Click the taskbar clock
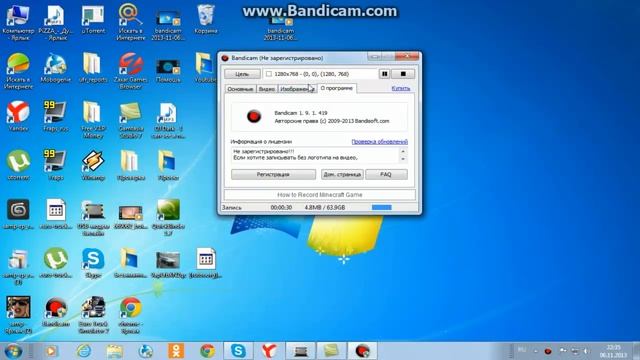640x360 pixels. coord(613,351)
